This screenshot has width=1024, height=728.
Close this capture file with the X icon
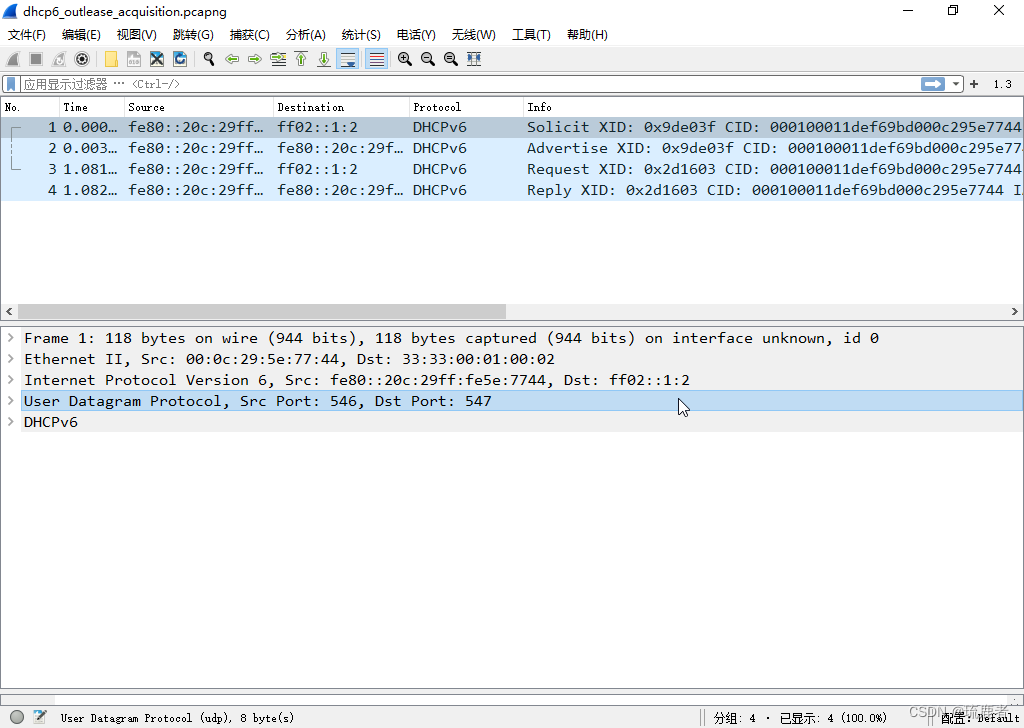coord(157,59)
